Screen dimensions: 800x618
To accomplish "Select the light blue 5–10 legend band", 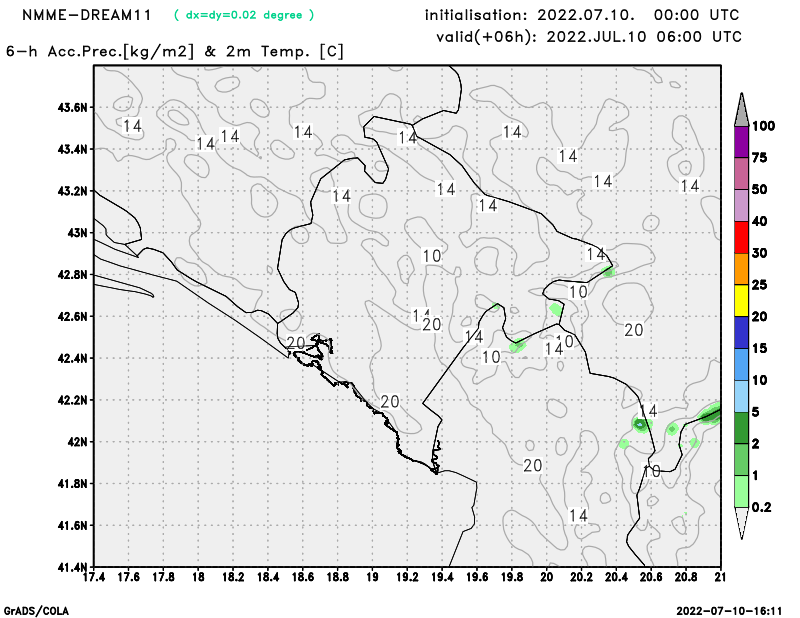I will (x=741, y=396).
